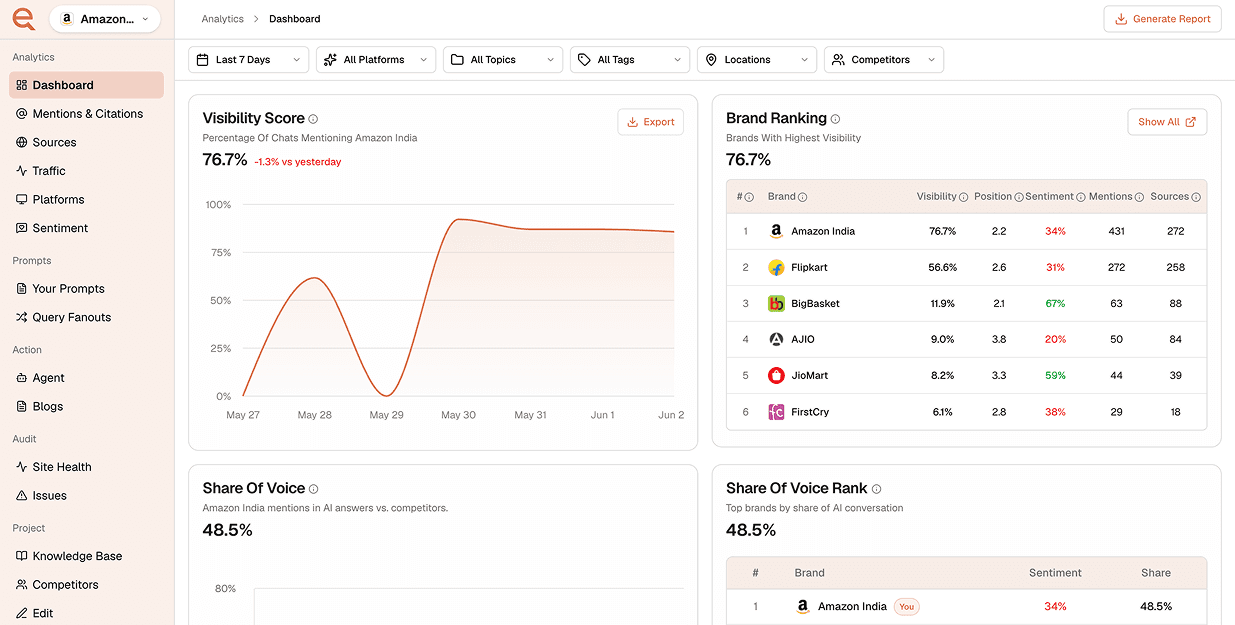The width and height of the screenshot is (1235, 625).
Task: Click Show All in Brand Ranking
Action: 1167,122
